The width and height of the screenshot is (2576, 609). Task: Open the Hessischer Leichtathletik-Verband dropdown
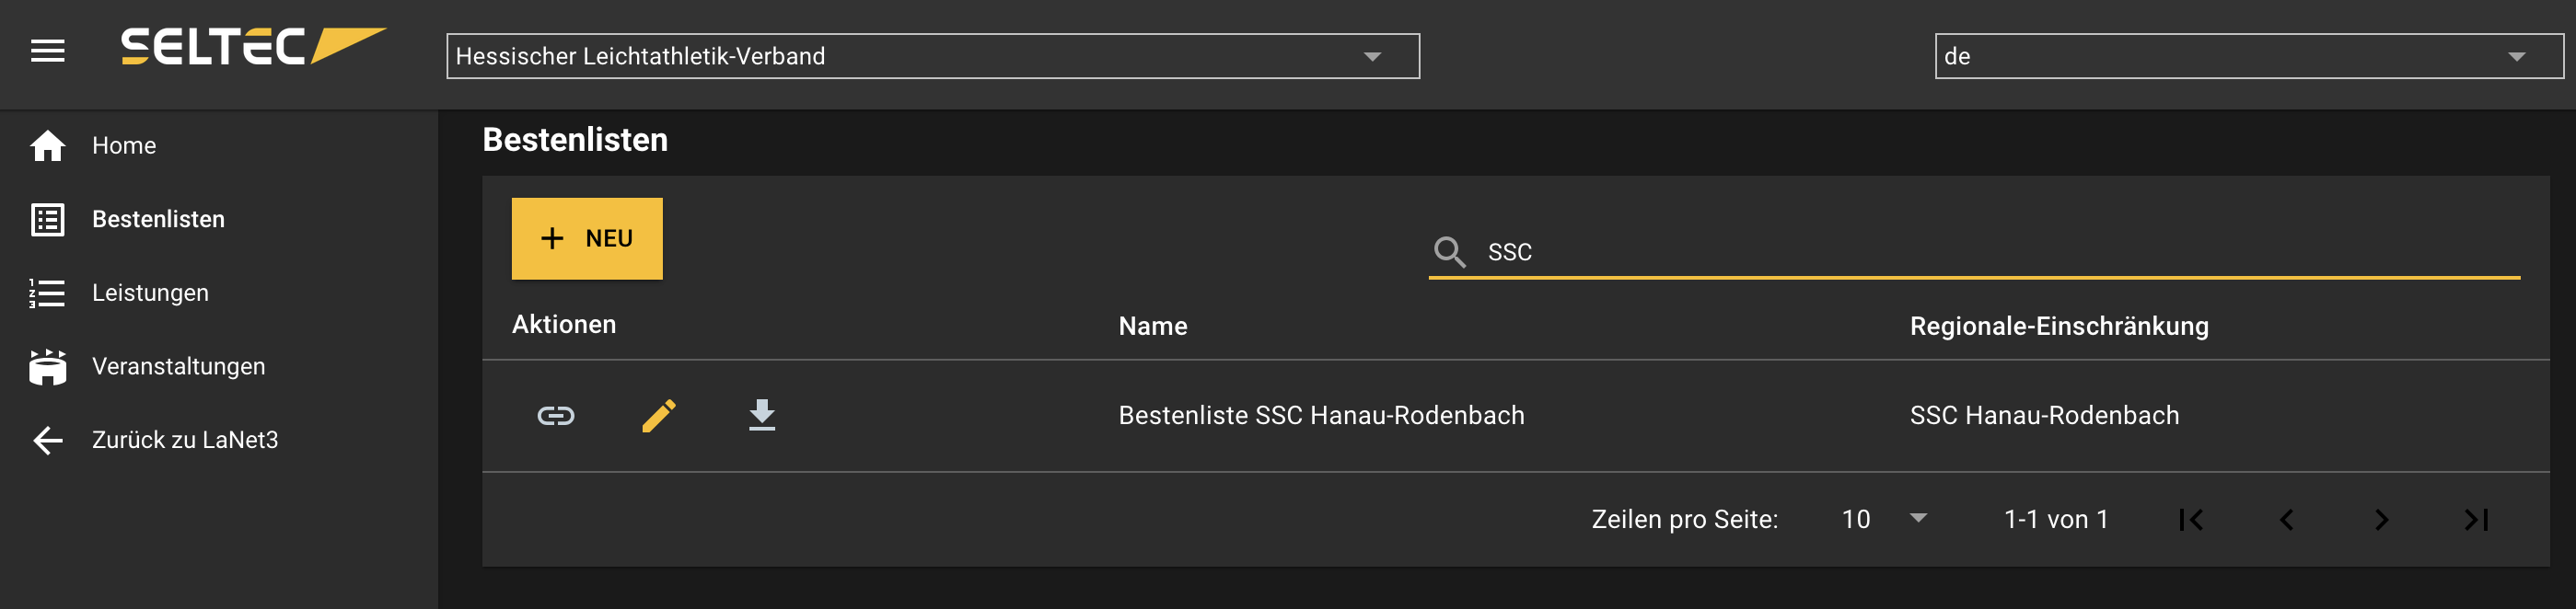(x=933, y=56)
